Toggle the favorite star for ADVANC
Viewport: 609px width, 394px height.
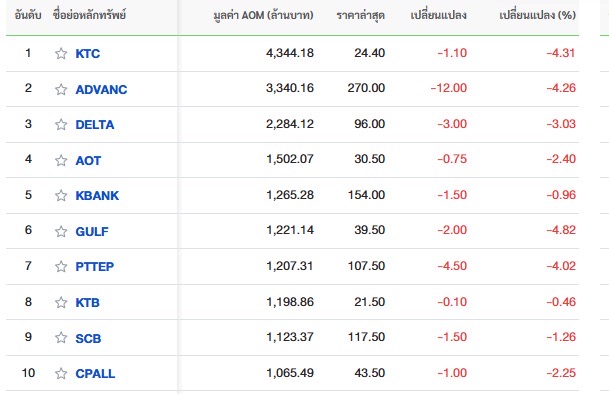(x=61, y=89)
